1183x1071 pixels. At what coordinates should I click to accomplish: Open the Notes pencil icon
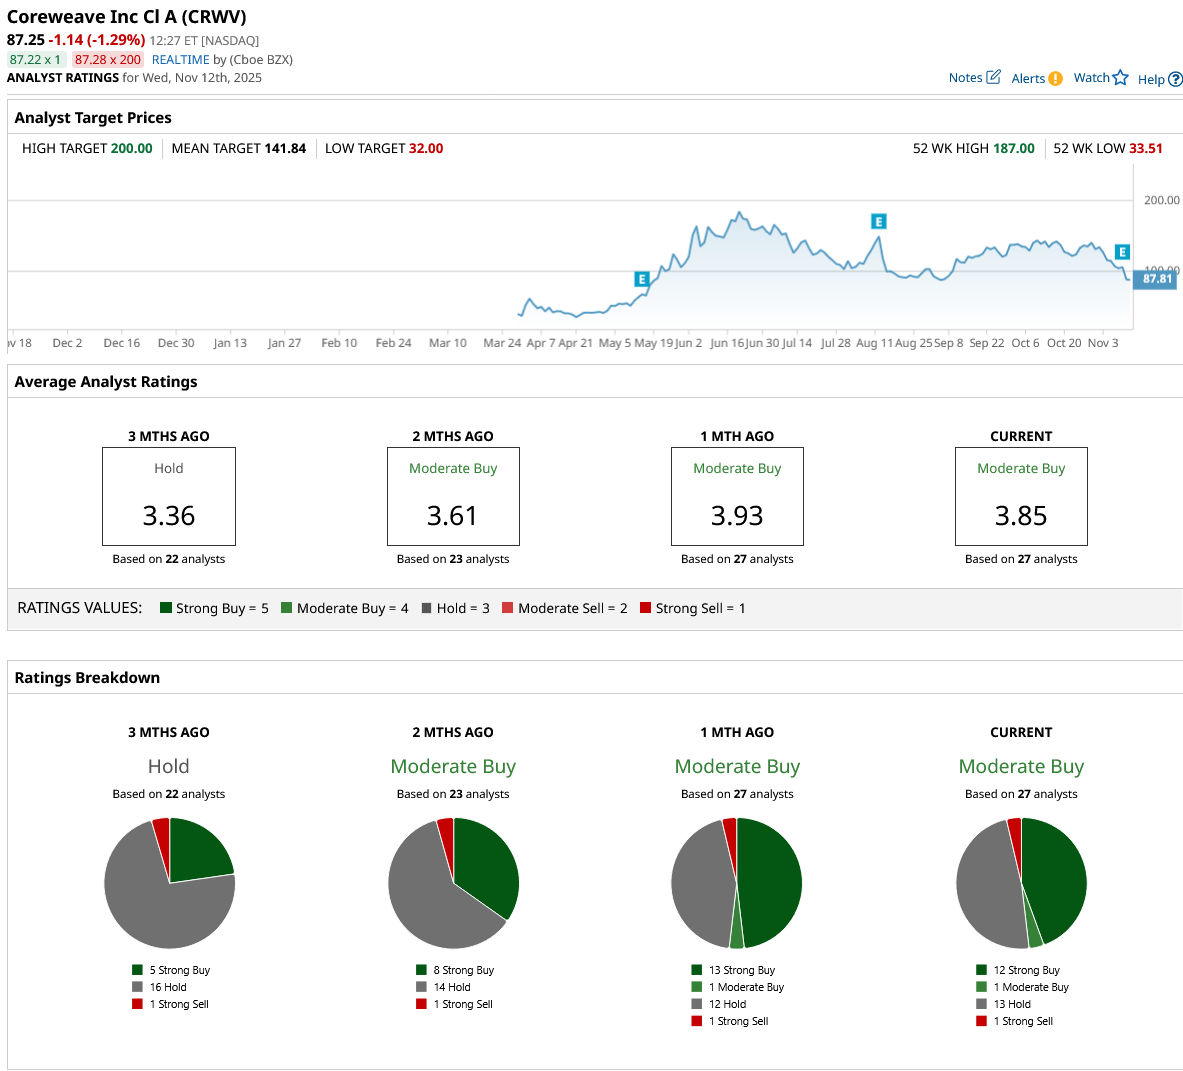pyautogui.click(x=994, y=77)
